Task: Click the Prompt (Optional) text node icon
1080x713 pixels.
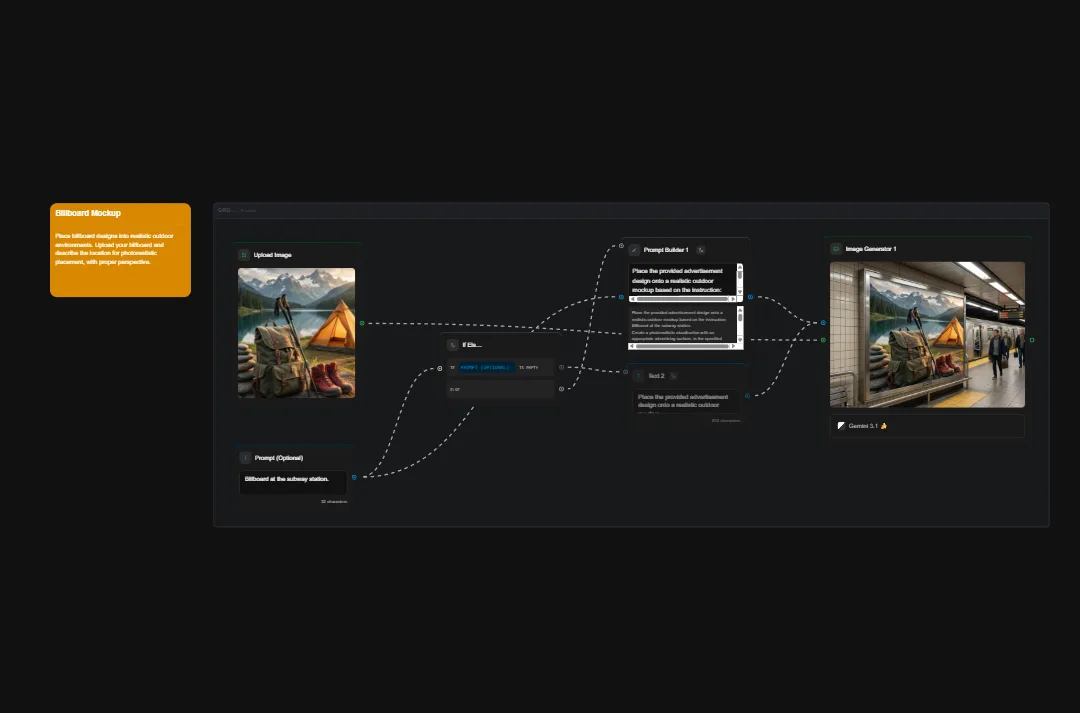Action: tap(245, 458)
